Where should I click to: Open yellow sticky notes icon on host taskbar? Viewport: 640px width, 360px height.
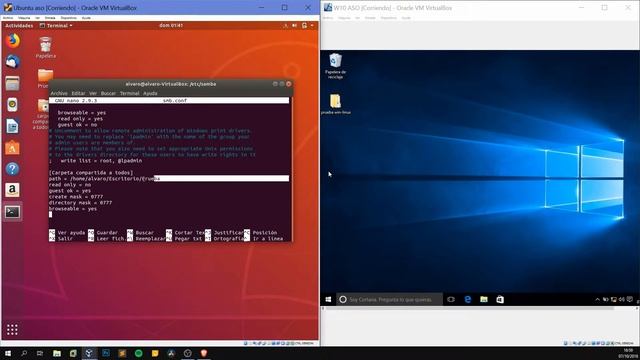coord(155,353)
